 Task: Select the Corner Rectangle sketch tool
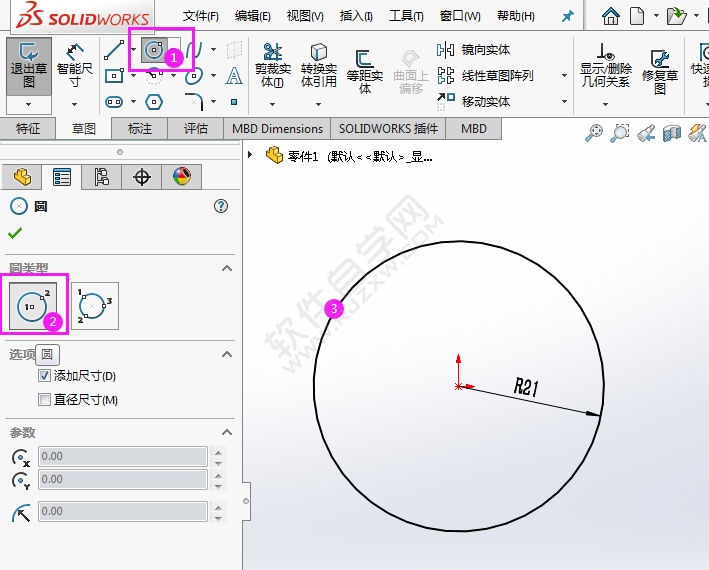(x=114, y=75)
